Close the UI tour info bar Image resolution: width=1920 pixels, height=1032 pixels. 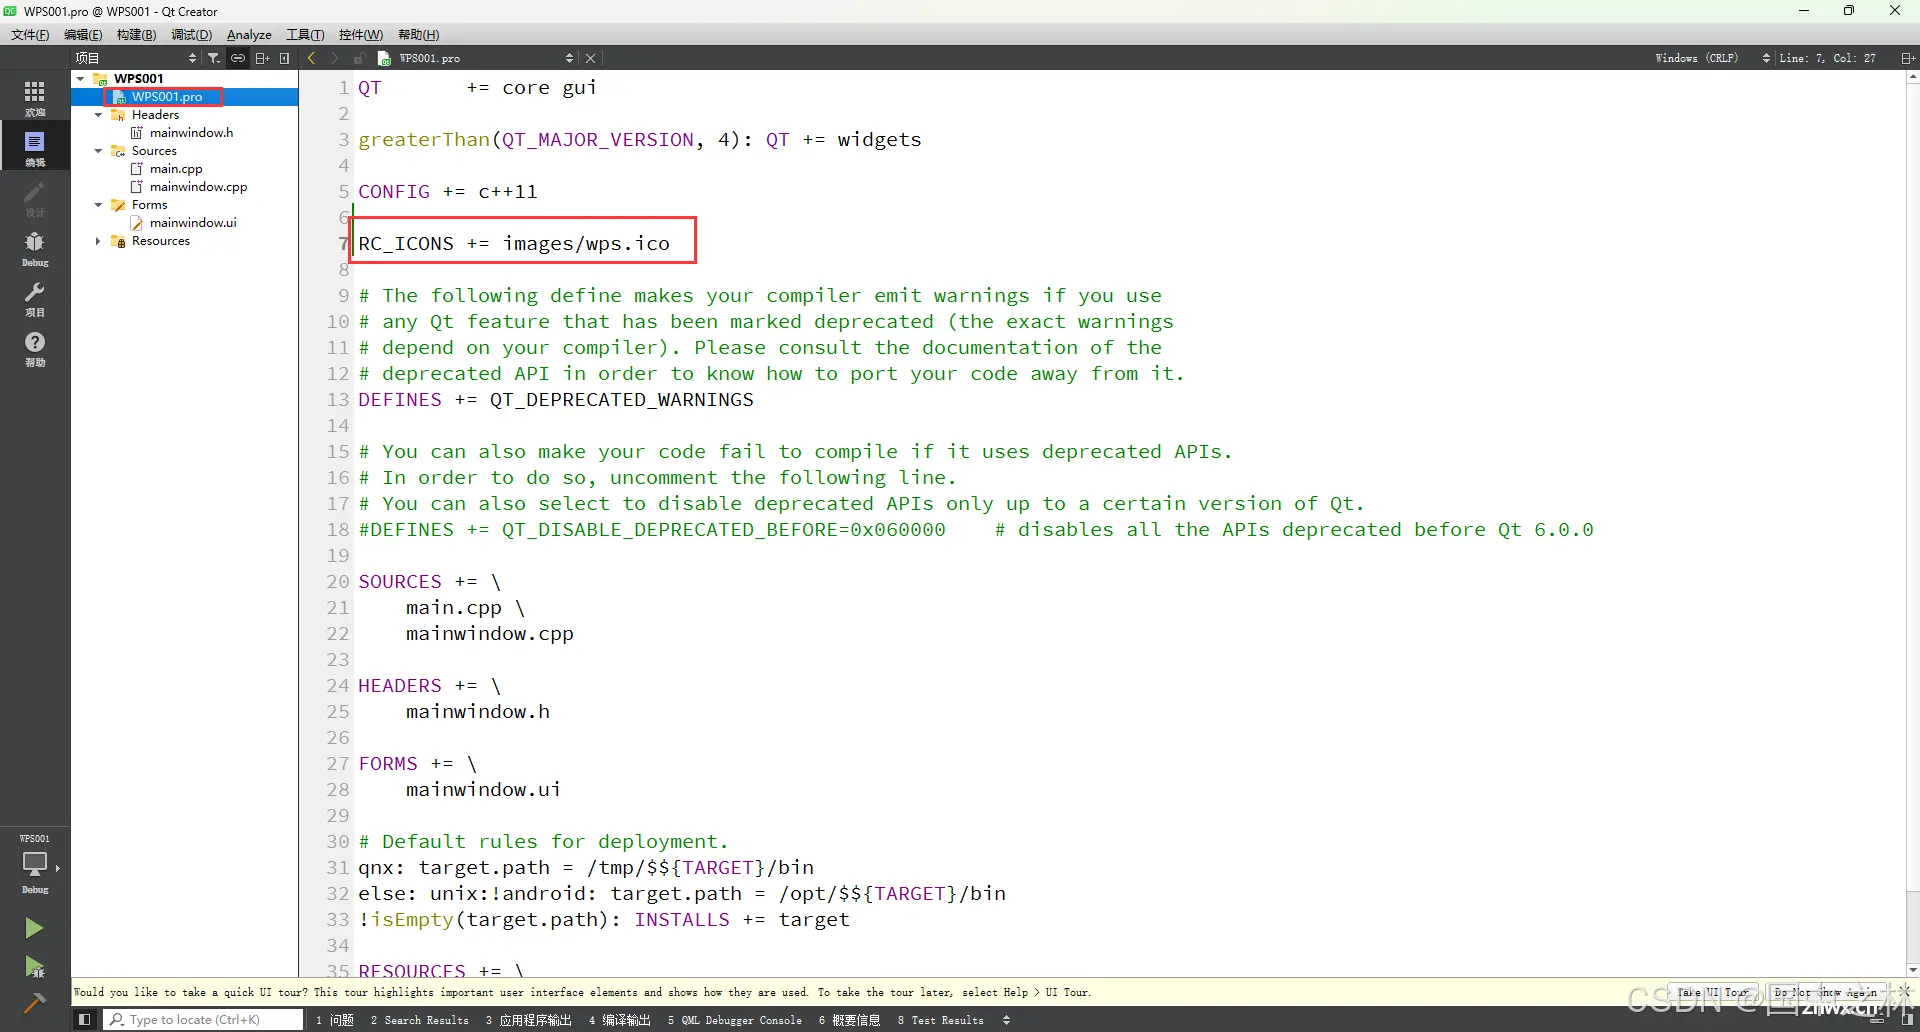(1904, 992)
